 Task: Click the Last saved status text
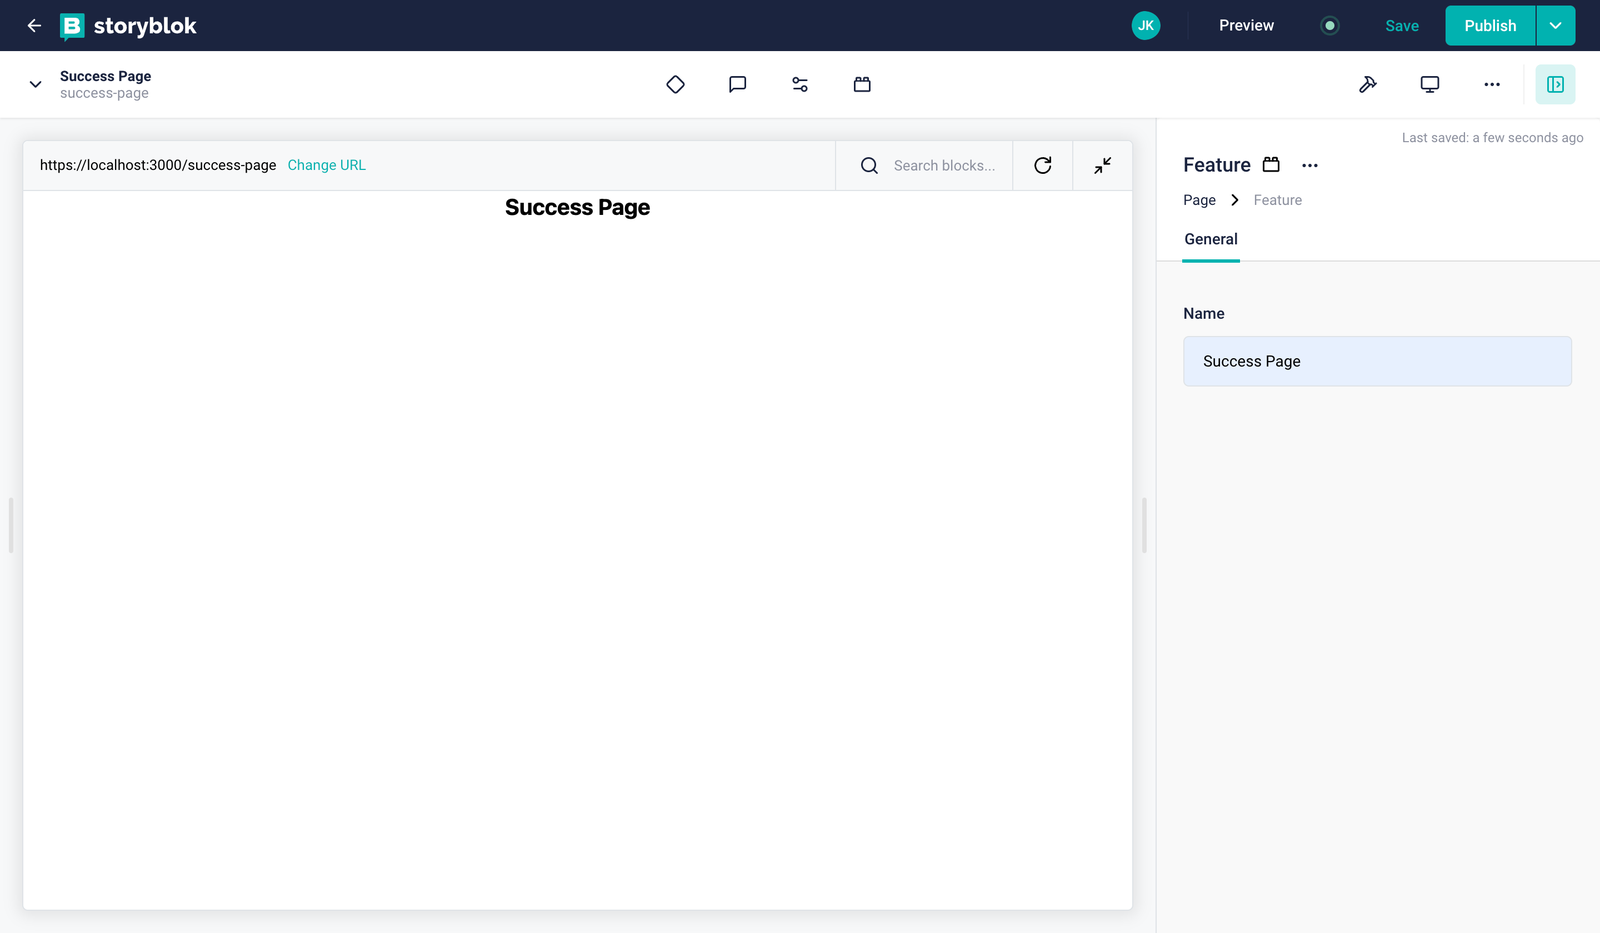coord(1492,138)
